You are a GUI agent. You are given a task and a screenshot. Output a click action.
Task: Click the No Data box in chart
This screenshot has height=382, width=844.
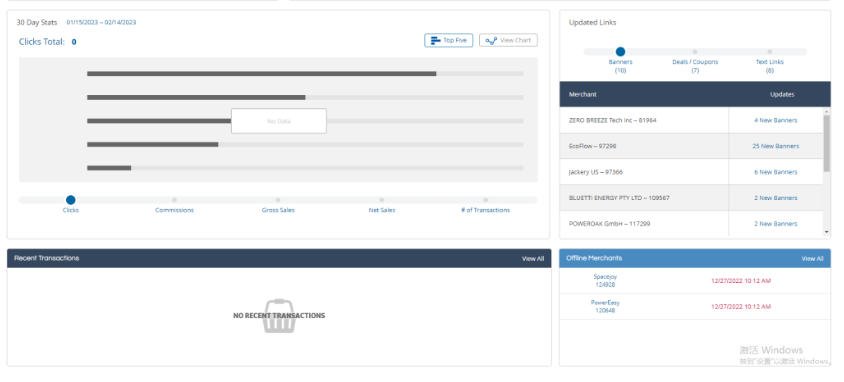[x=279, y=121]
